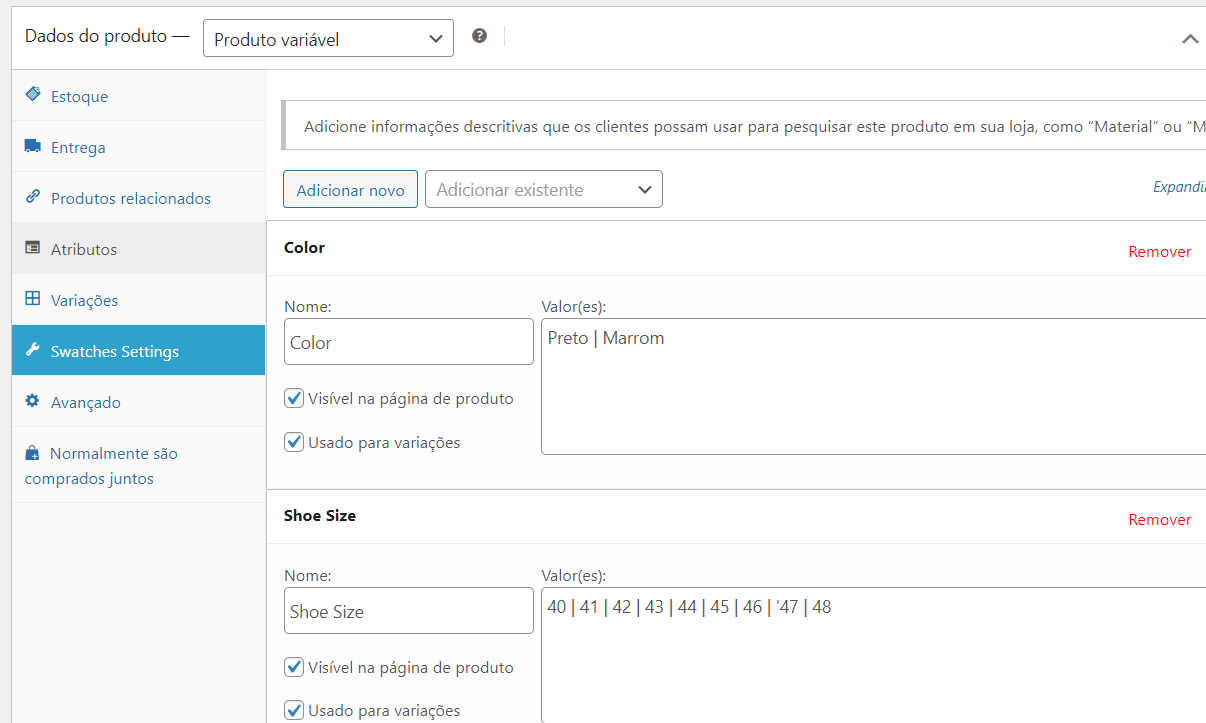The image size is (1206, 723).
Task: Switch to the Atributos tab
Action: 139,249
